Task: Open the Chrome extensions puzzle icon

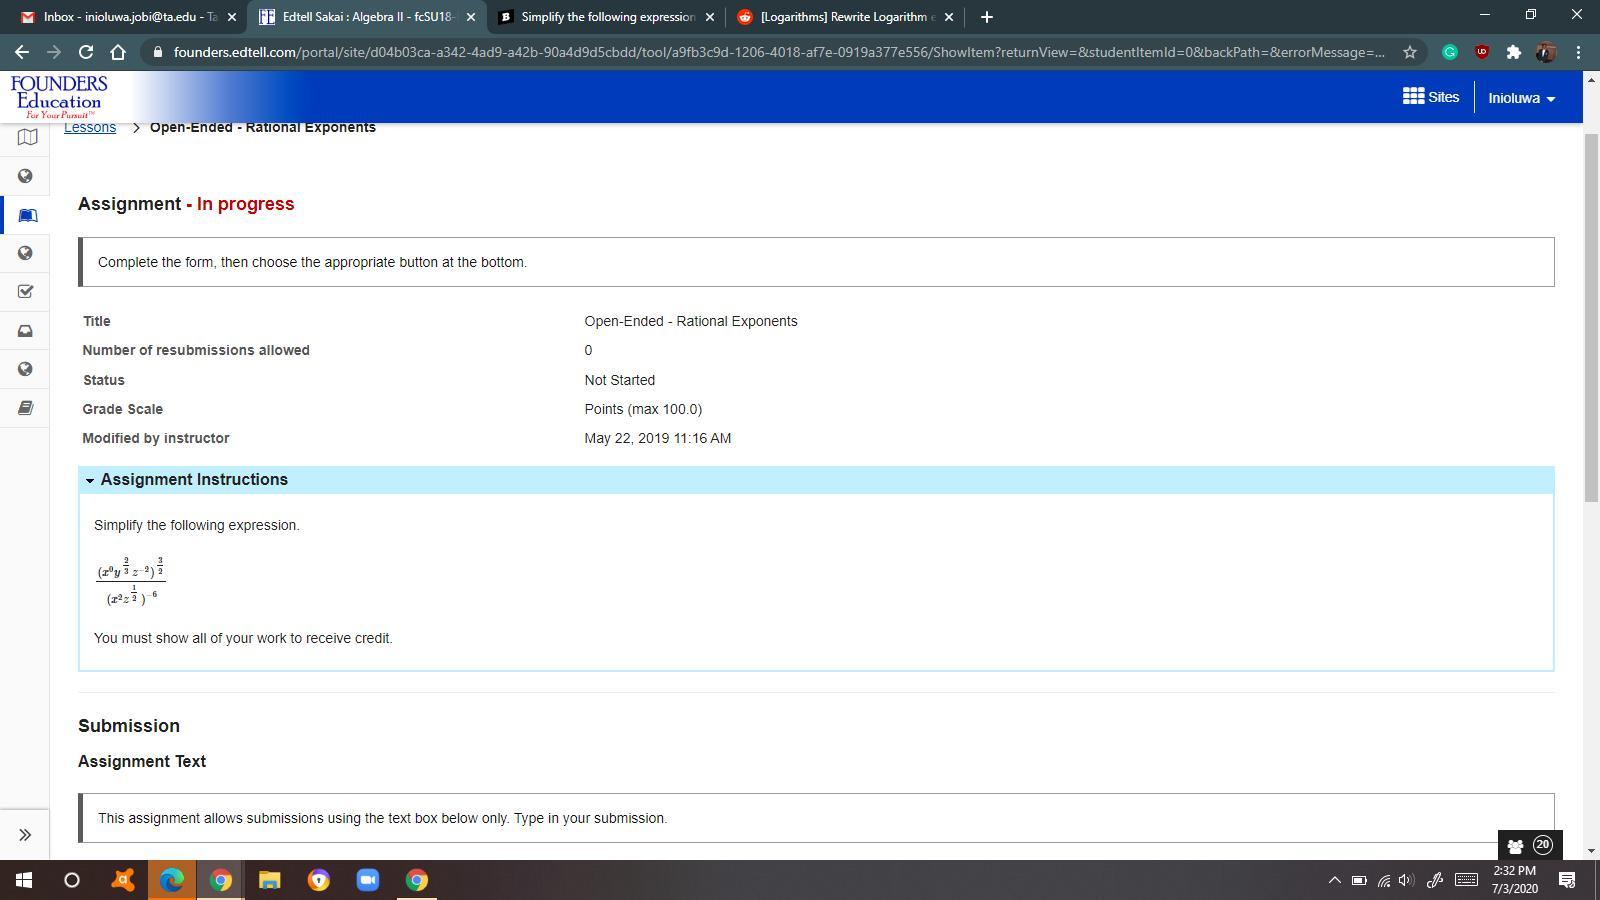Action: (x=1513, y=52)
